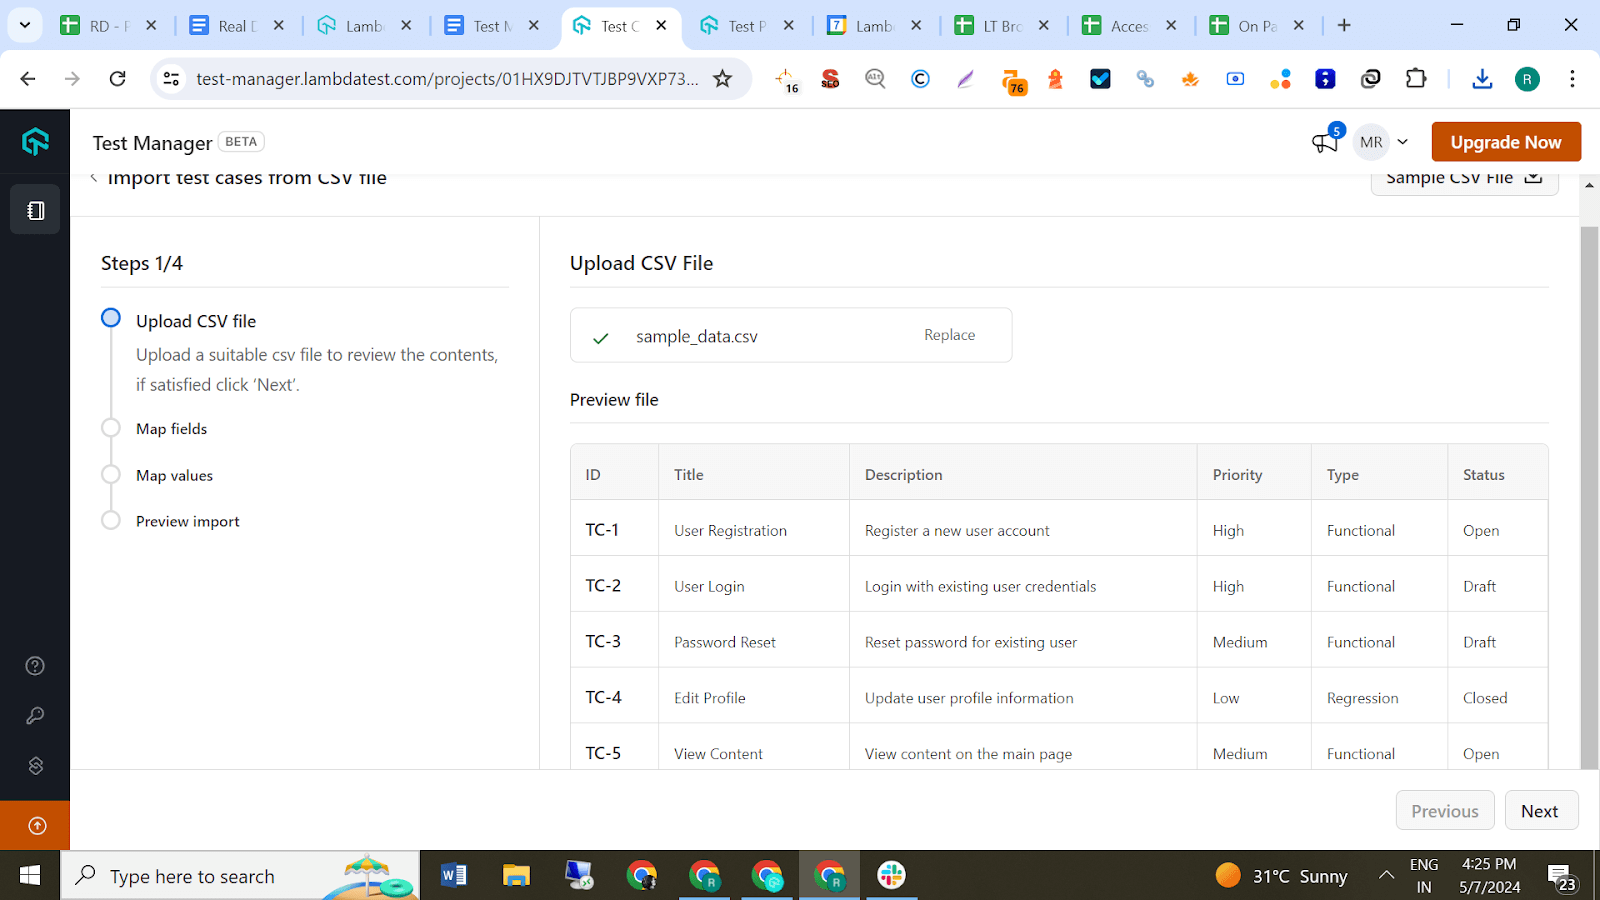Open the blue chain link extension
Screen dimensions: 1600x900
click(x=1145, y=79)
